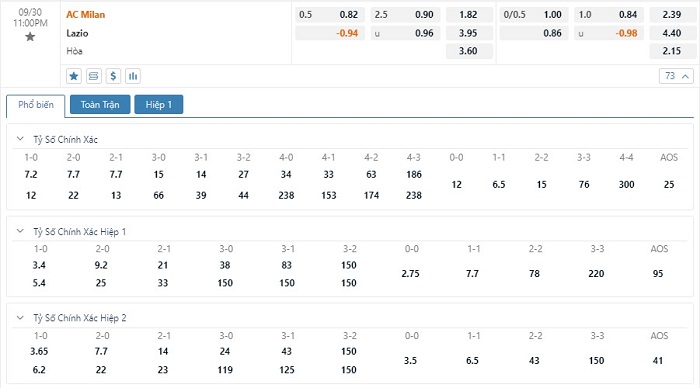Select the Hiệp 1 tab
700x388 pixels.
pos(158,104)
